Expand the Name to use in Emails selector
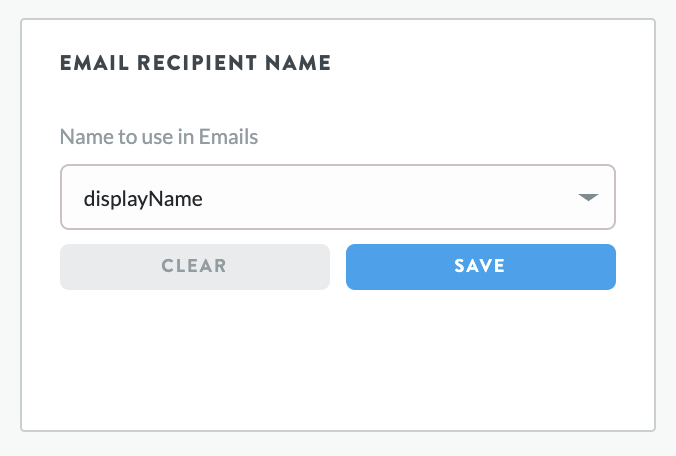The image size is (676, 456). [x=337, y=198]
